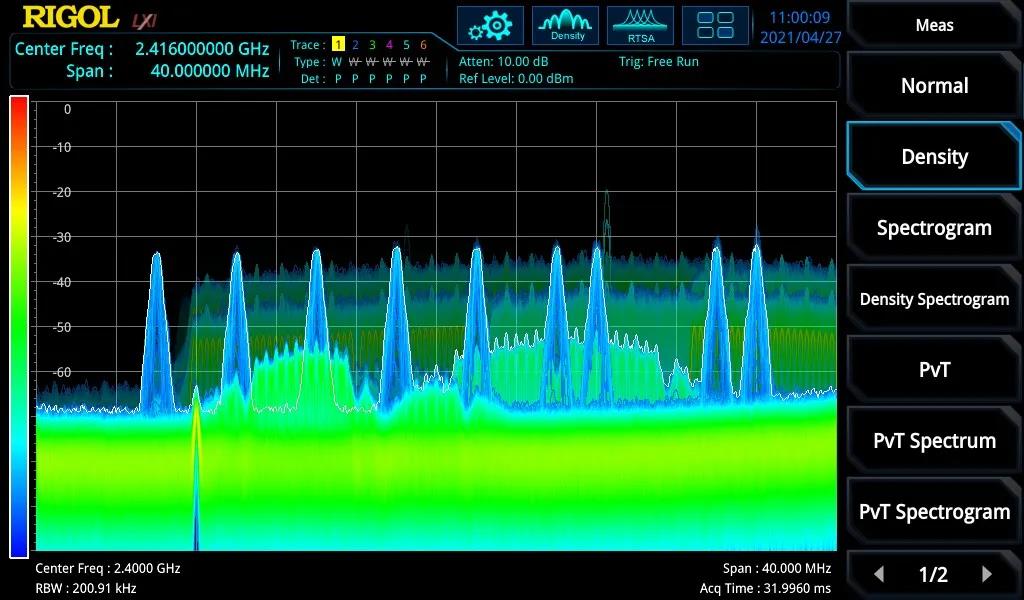Select PvT Spectrogram measurement
The width and height of the screenshot is (1024, 600).
(x=934, y=512)
